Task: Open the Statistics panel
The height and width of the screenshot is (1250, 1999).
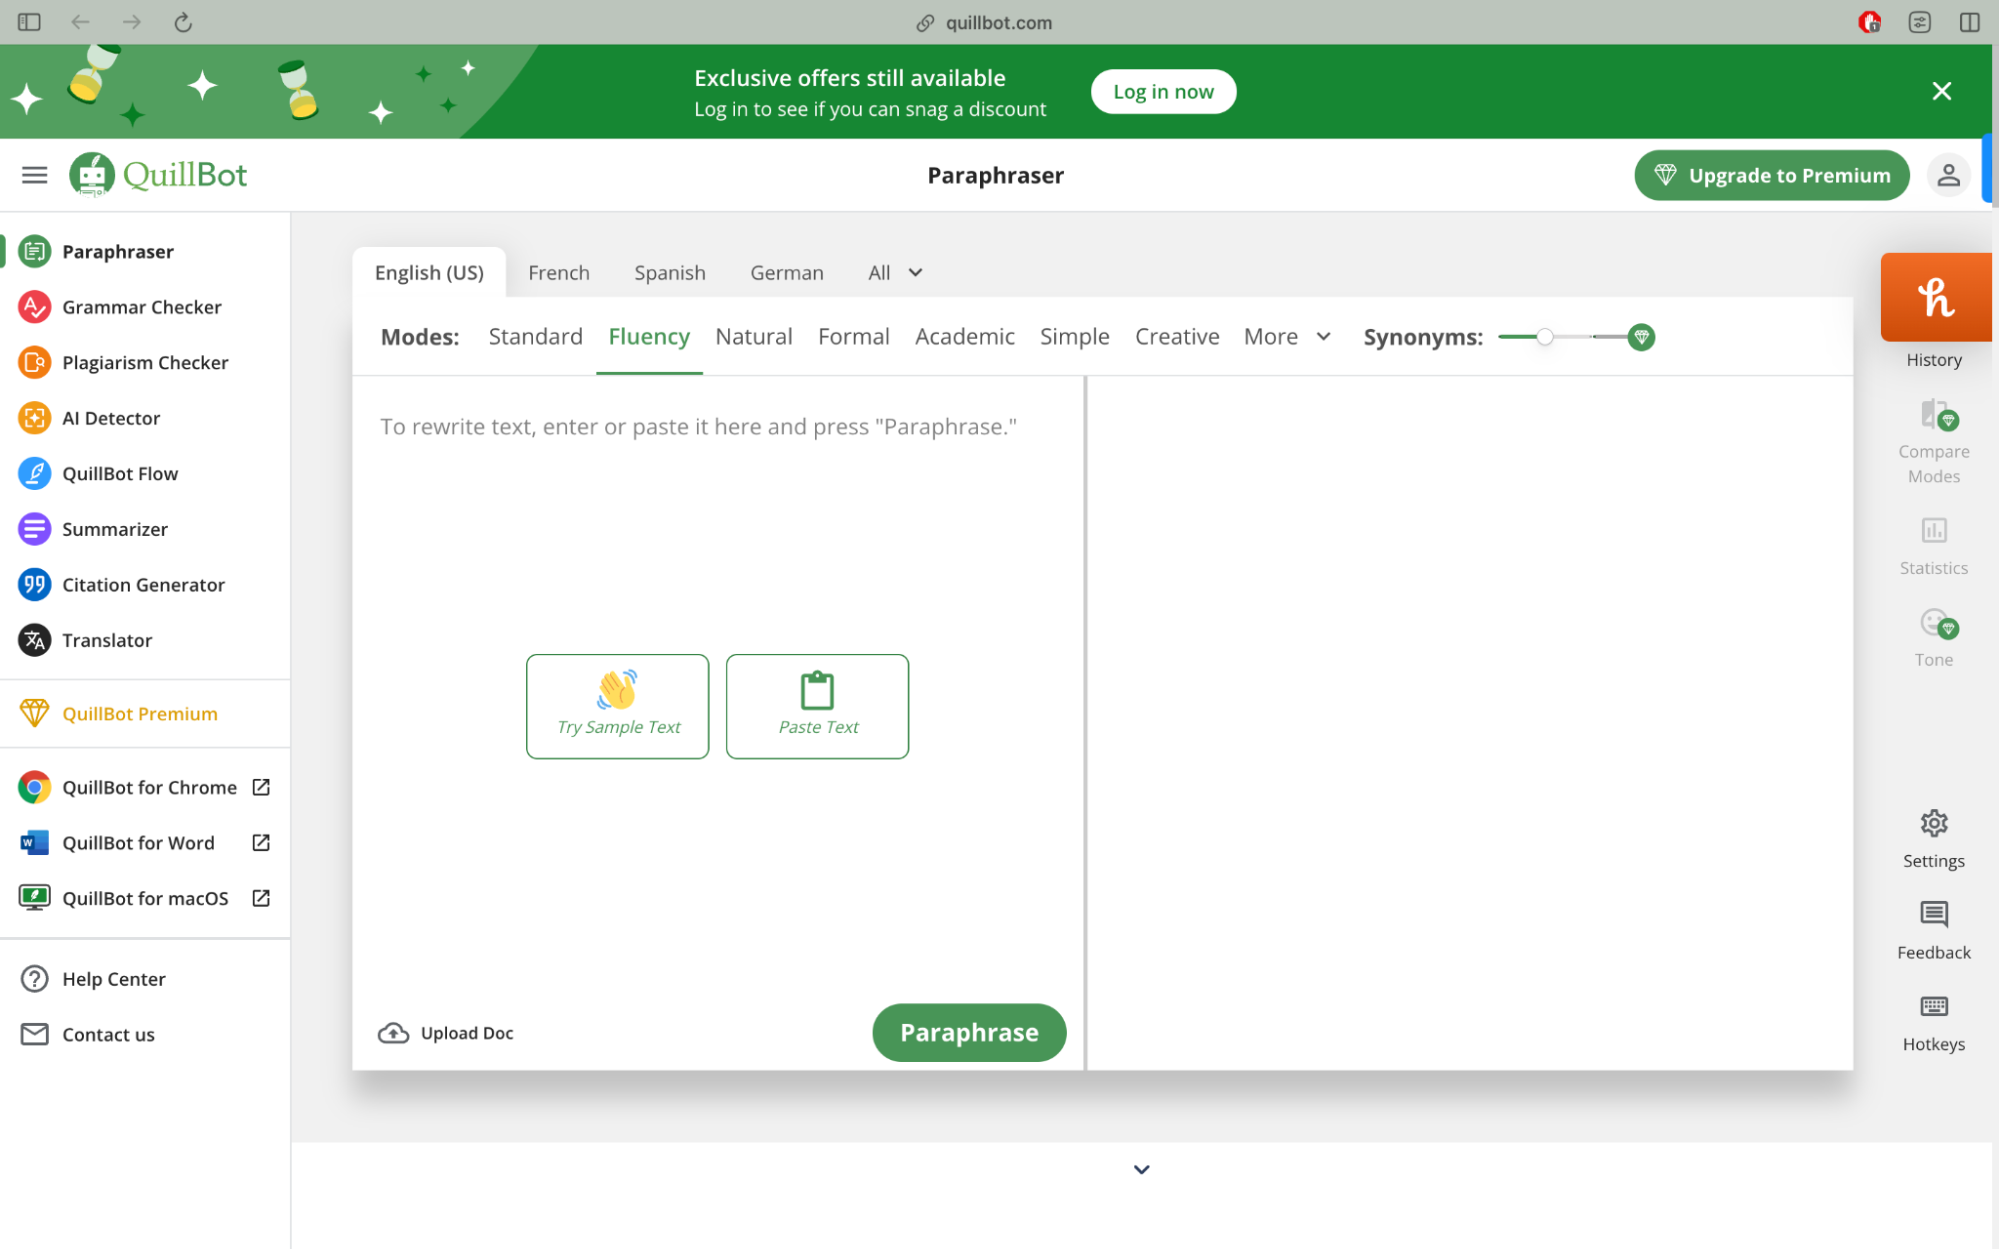Action: [1934, 546]
